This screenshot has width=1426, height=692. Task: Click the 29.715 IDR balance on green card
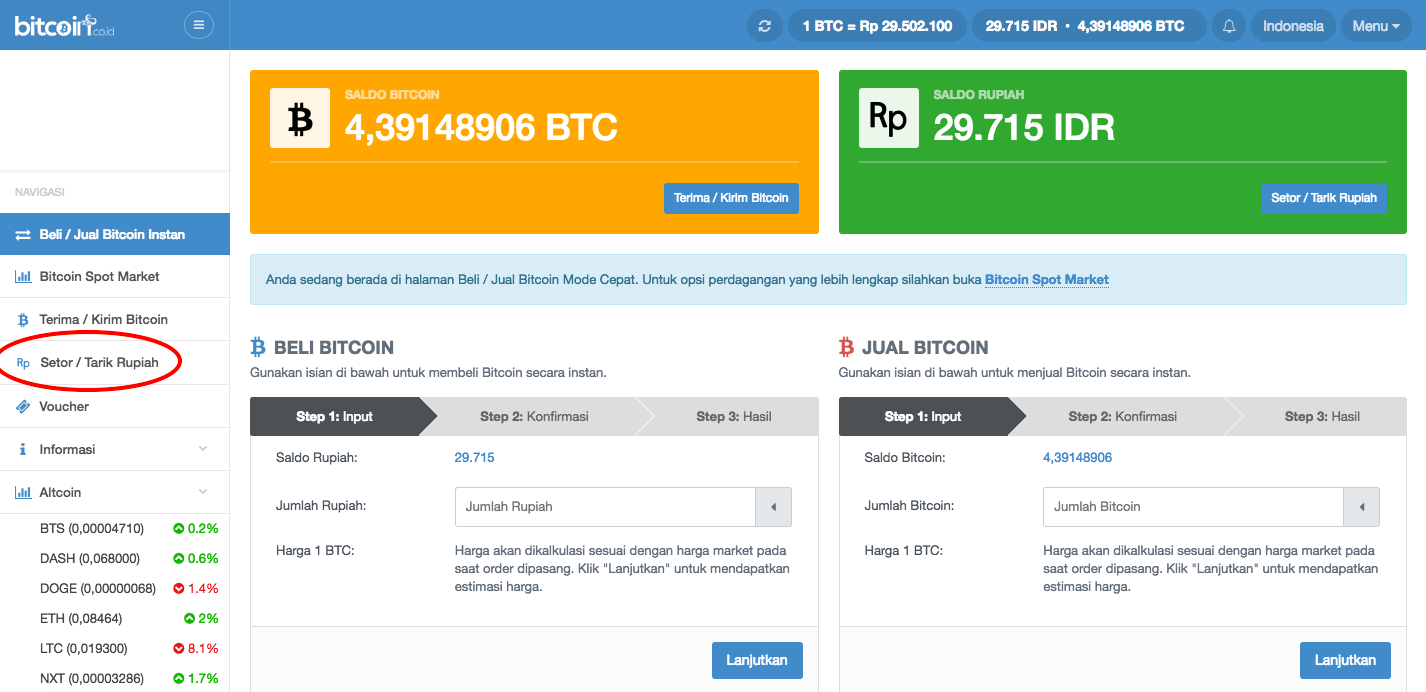(1024, 128)
